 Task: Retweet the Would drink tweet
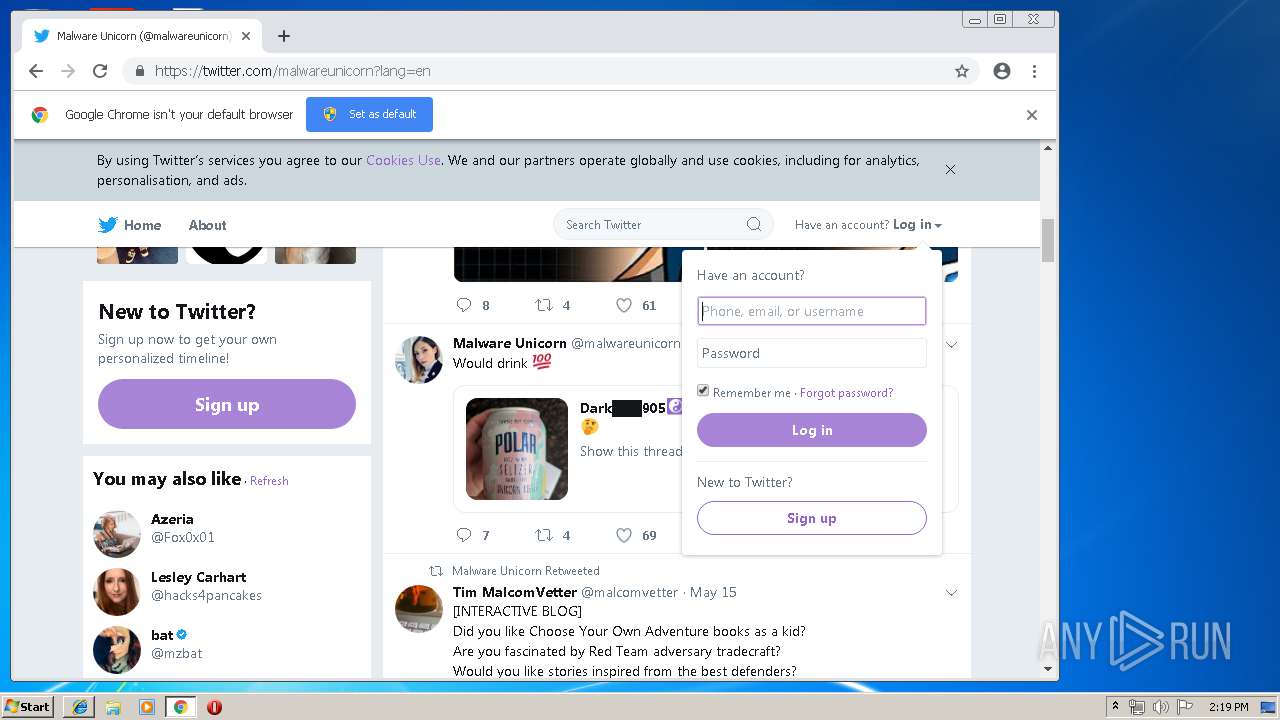(544, 535)
